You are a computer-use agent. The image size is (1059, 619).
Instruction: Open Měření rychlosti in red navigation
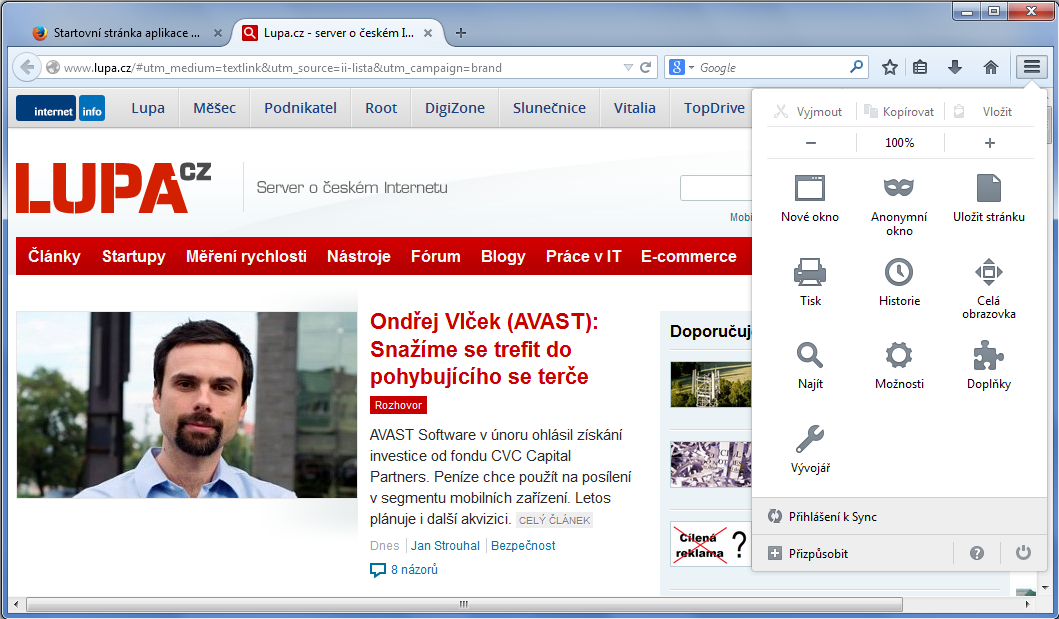(247, 257)
